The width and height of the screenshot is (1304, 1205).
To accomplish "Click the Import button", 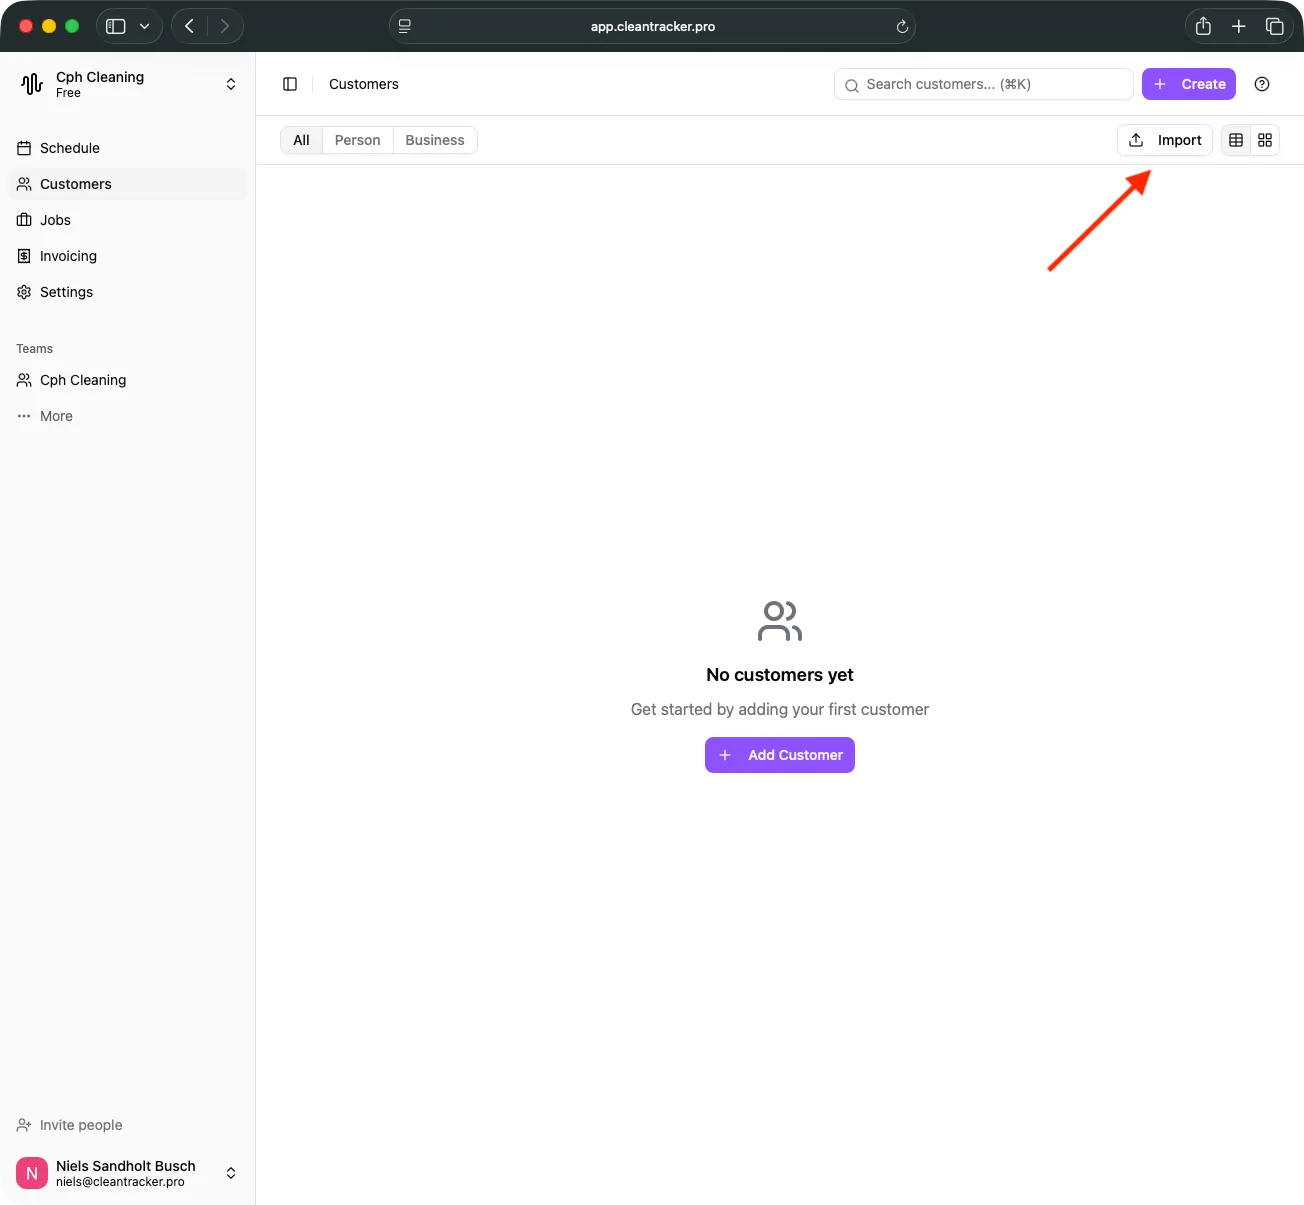I will [x=1164, y=140].
